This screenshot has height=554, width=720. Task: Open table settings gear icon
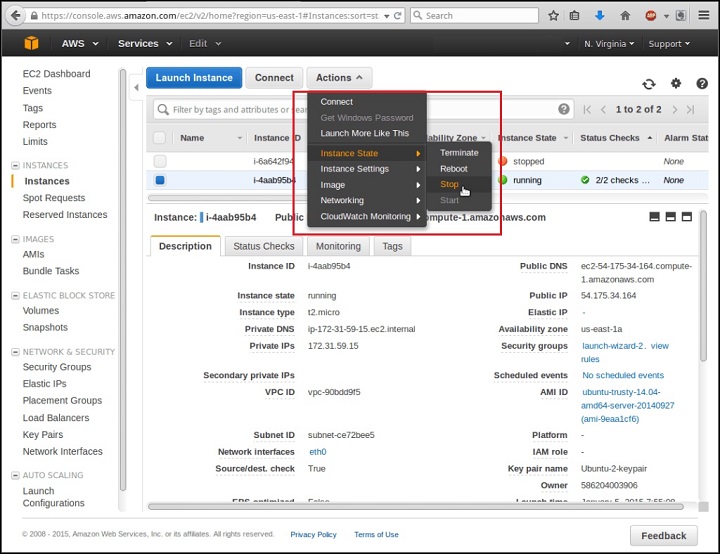(676, 84)
